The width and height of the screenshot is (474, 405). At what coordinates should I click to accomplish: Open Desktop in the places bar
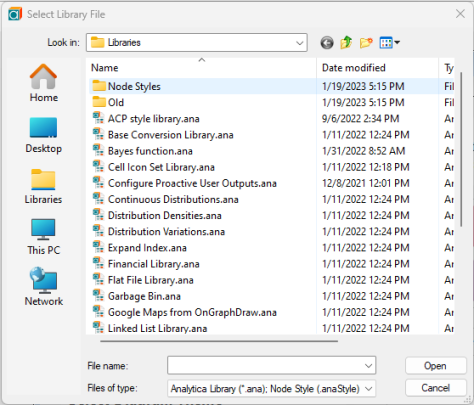pos(44,134)
